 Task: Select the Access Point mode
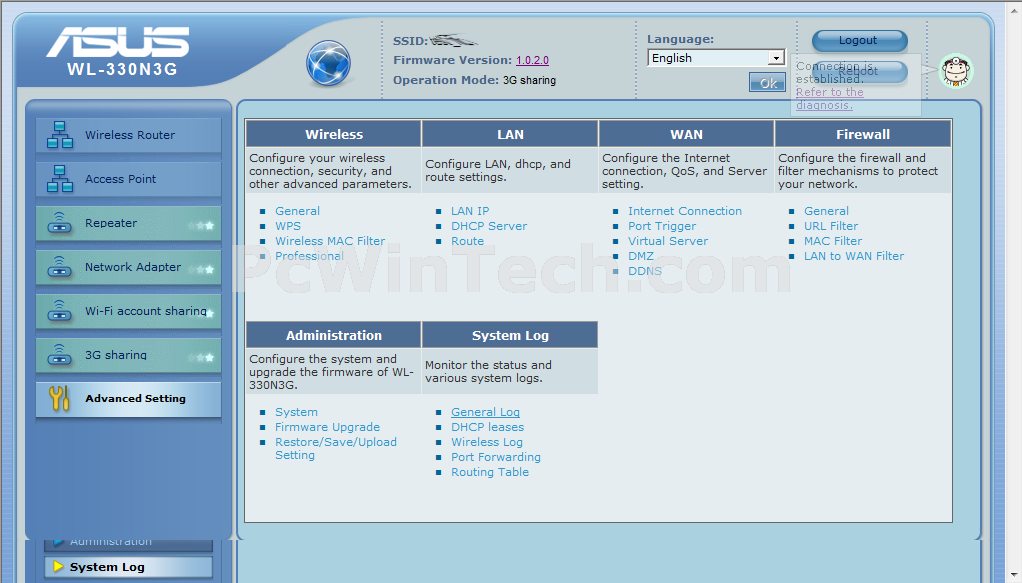point(128,179)
